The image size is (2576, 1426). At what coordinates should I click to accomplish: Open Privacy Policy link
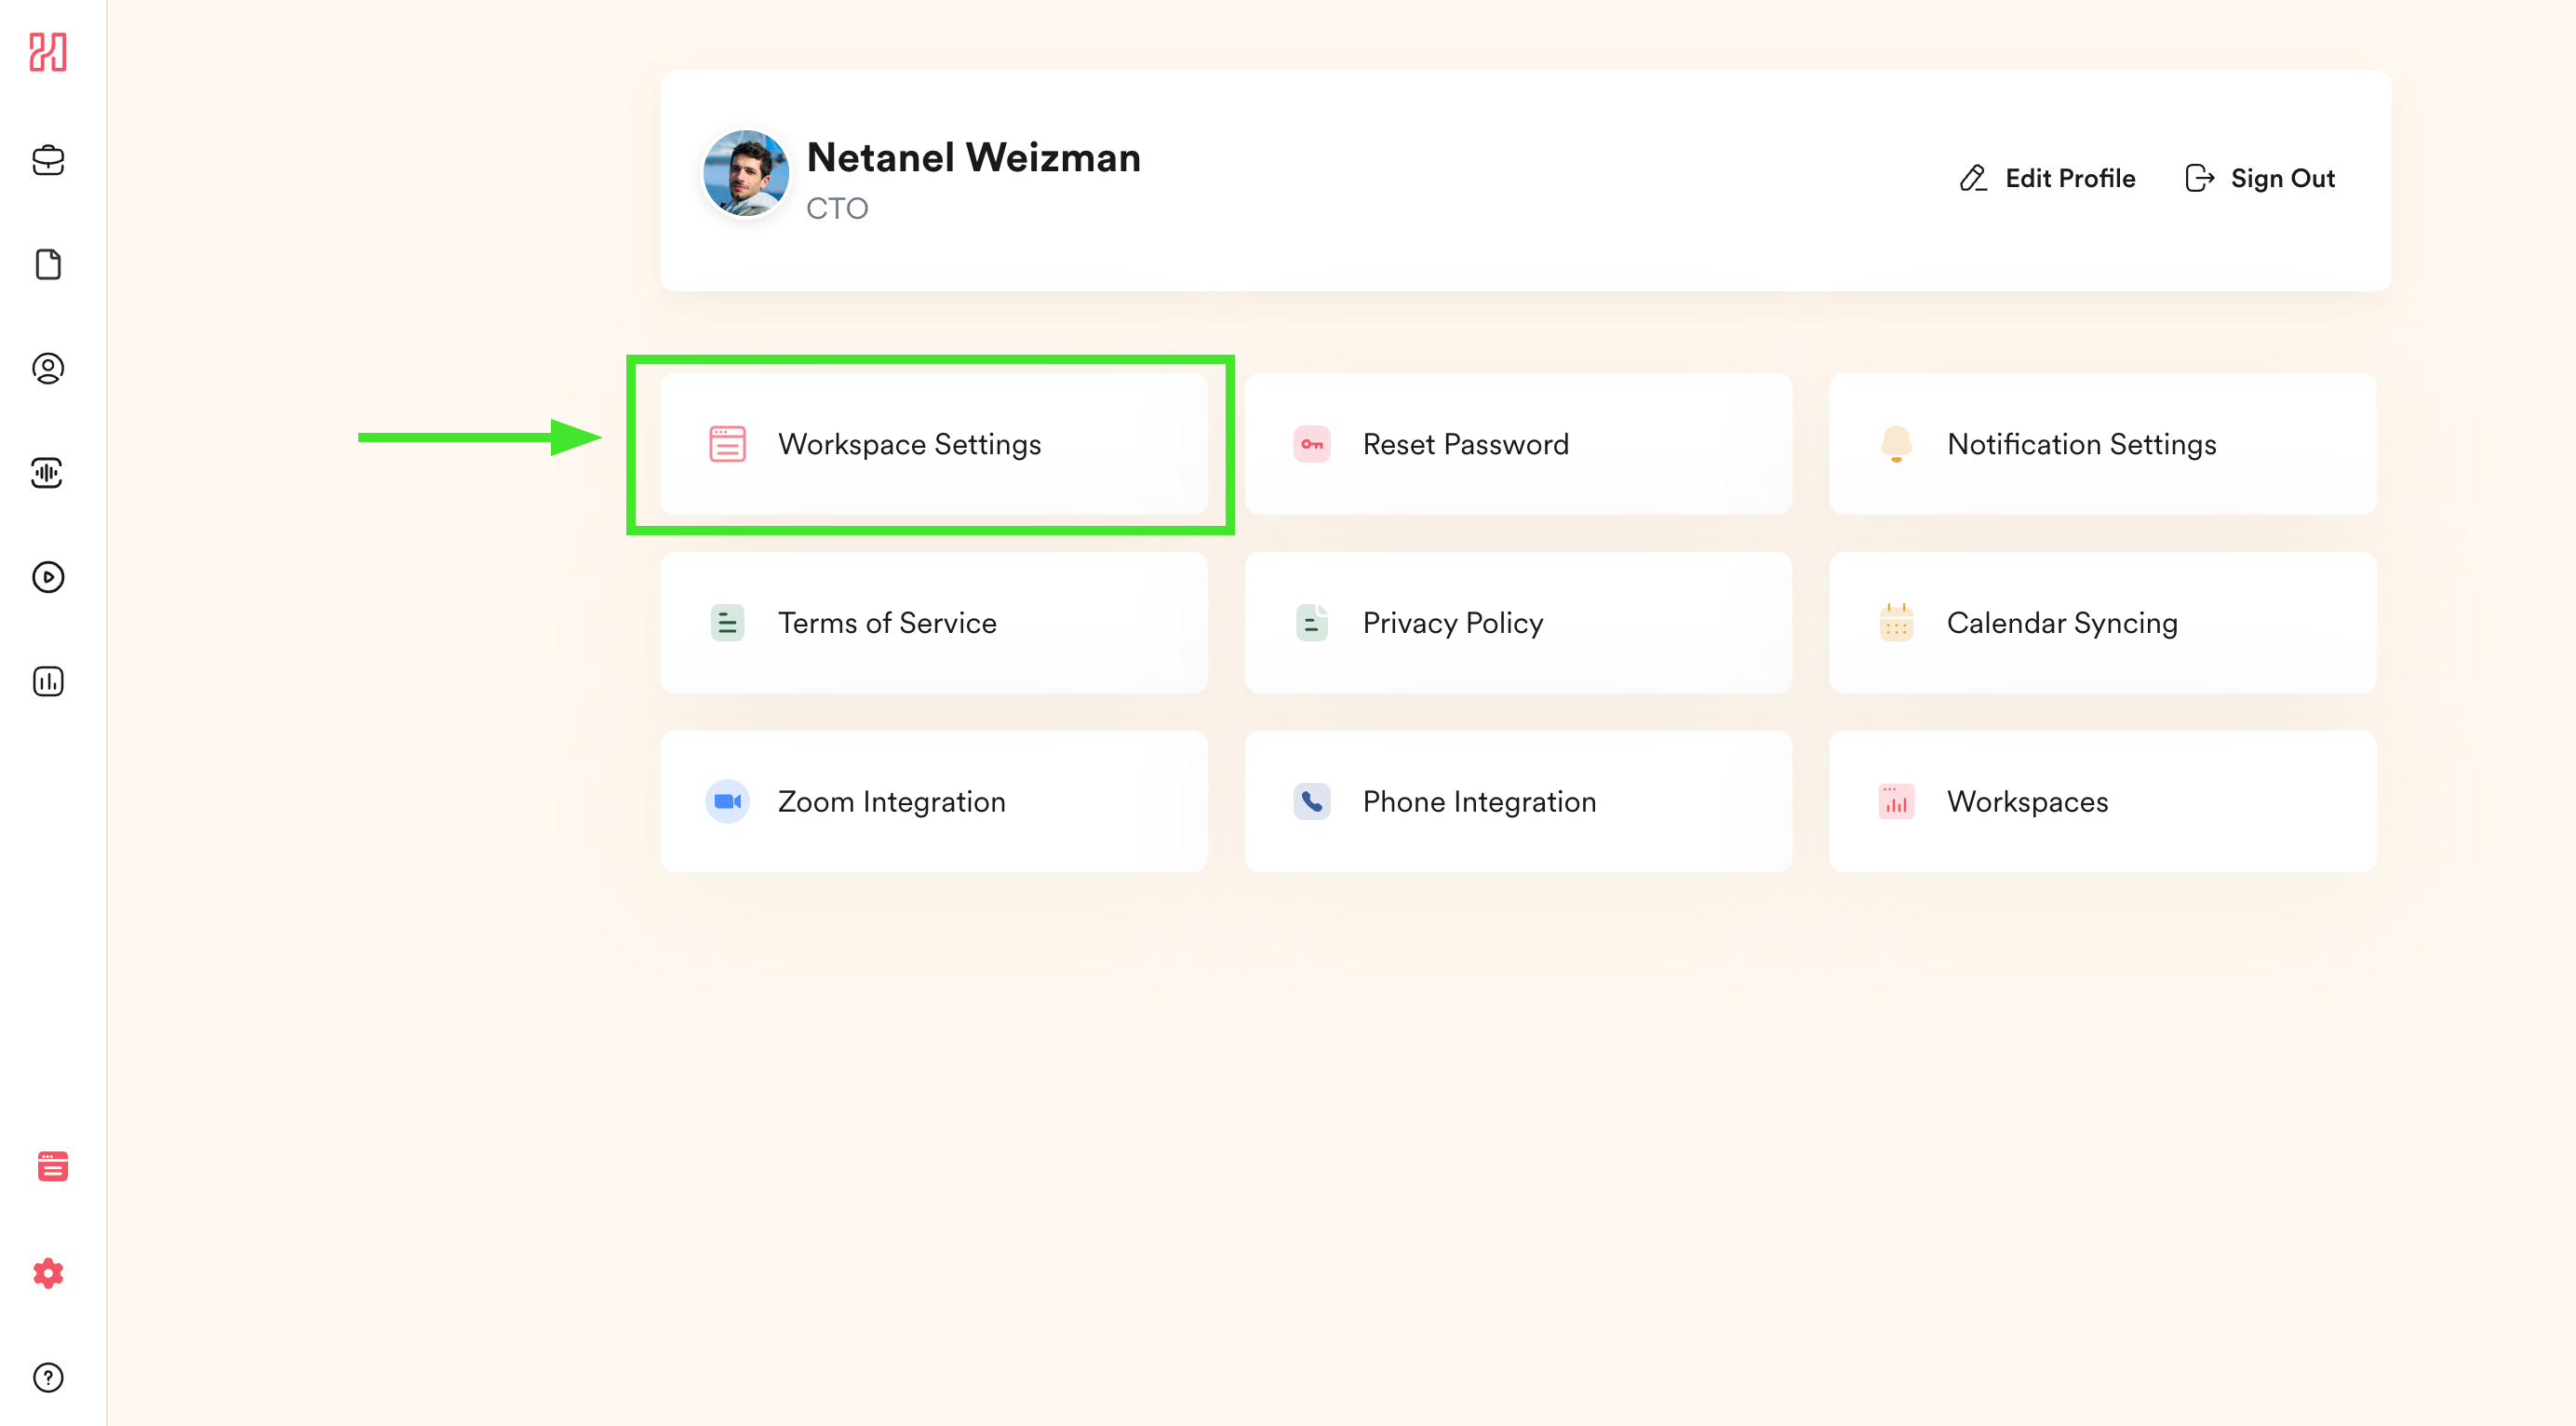1517,623
